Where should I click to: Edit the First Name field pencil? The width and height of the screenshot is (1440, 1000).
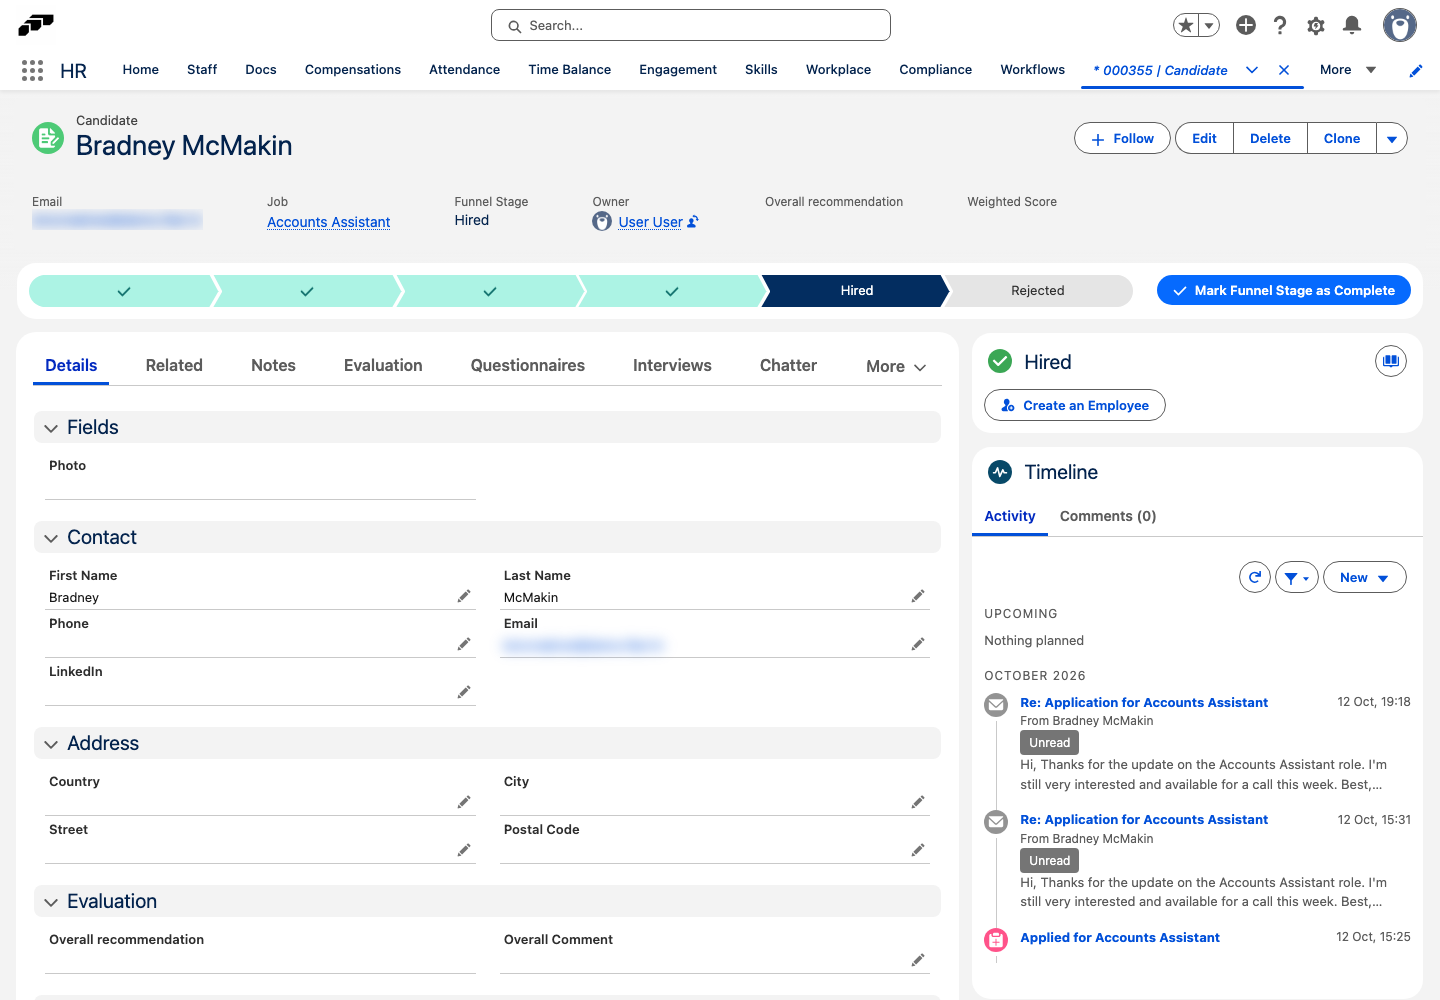pos(464,596)
